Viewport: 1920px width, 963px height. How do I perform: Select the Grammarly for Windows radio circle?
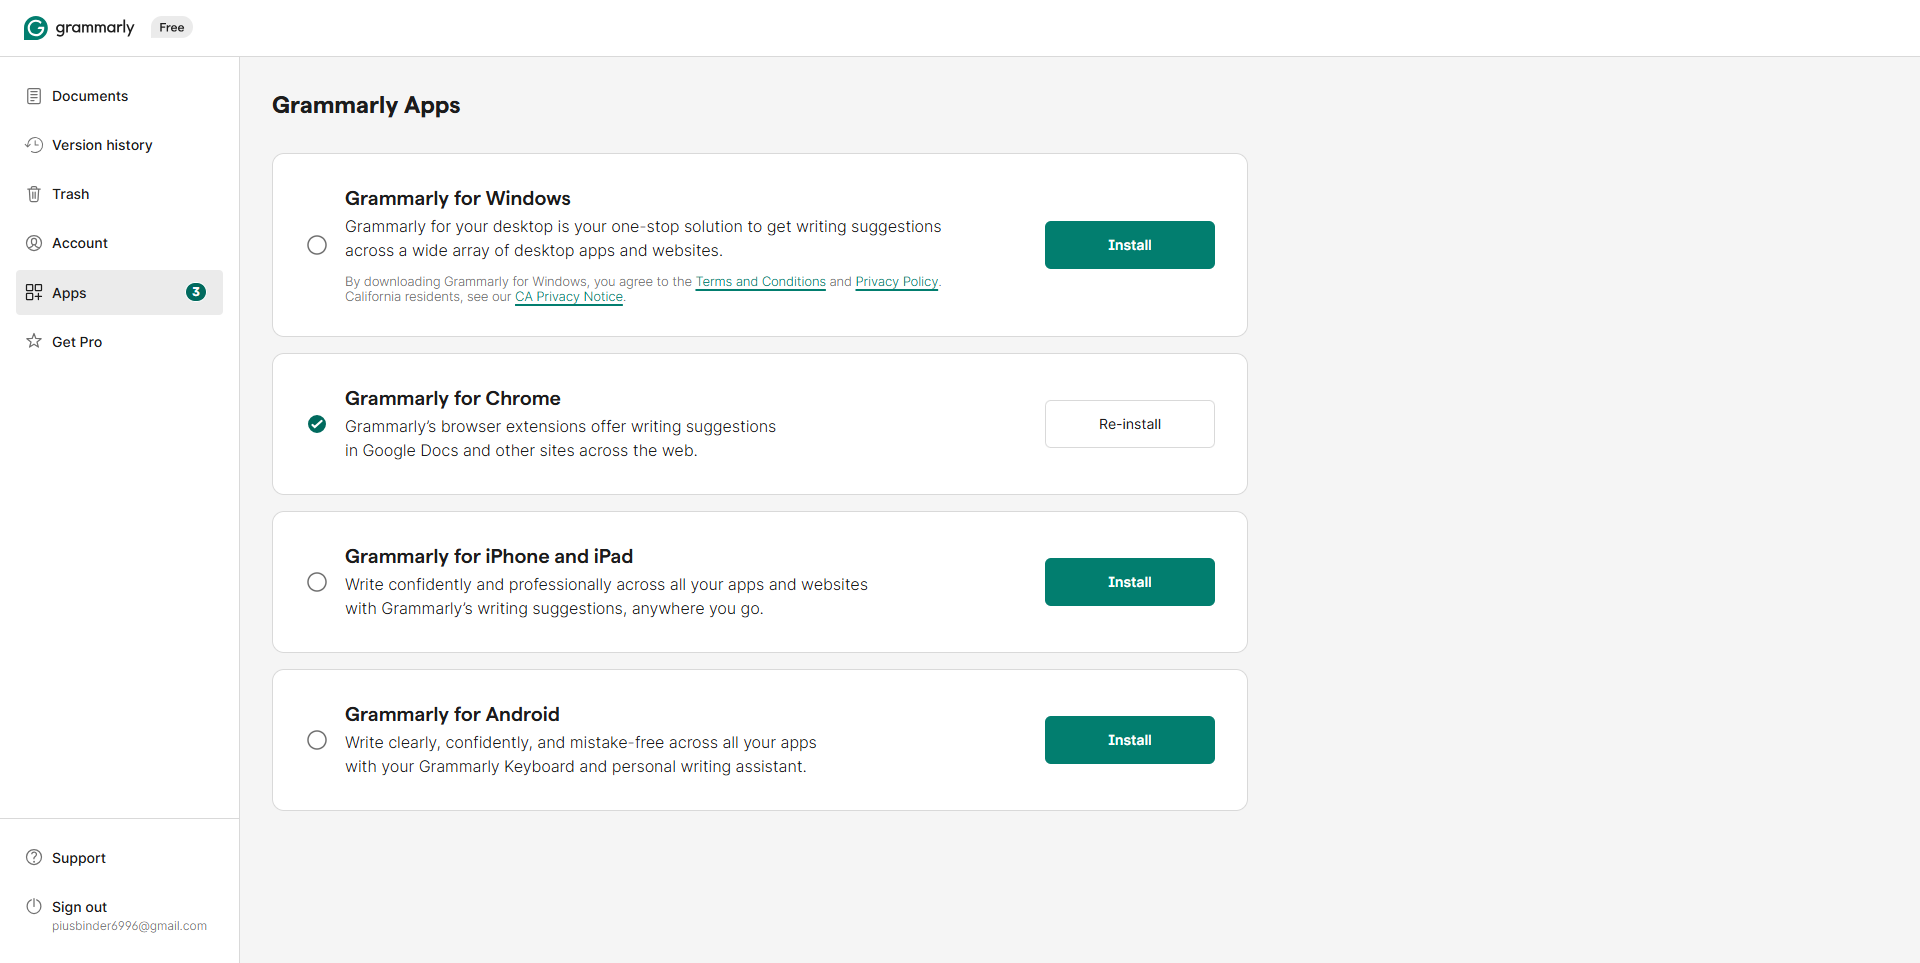[317, 245]
